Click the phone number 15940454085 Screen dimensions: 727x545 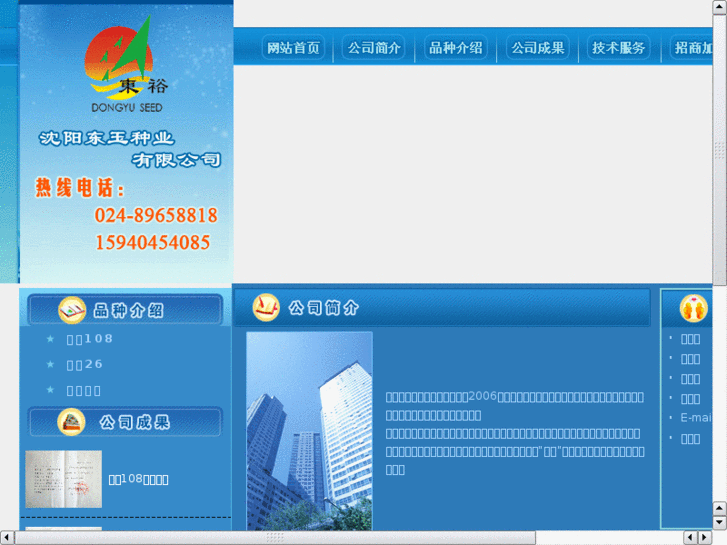pyautogui.click(x=153, y=243)
